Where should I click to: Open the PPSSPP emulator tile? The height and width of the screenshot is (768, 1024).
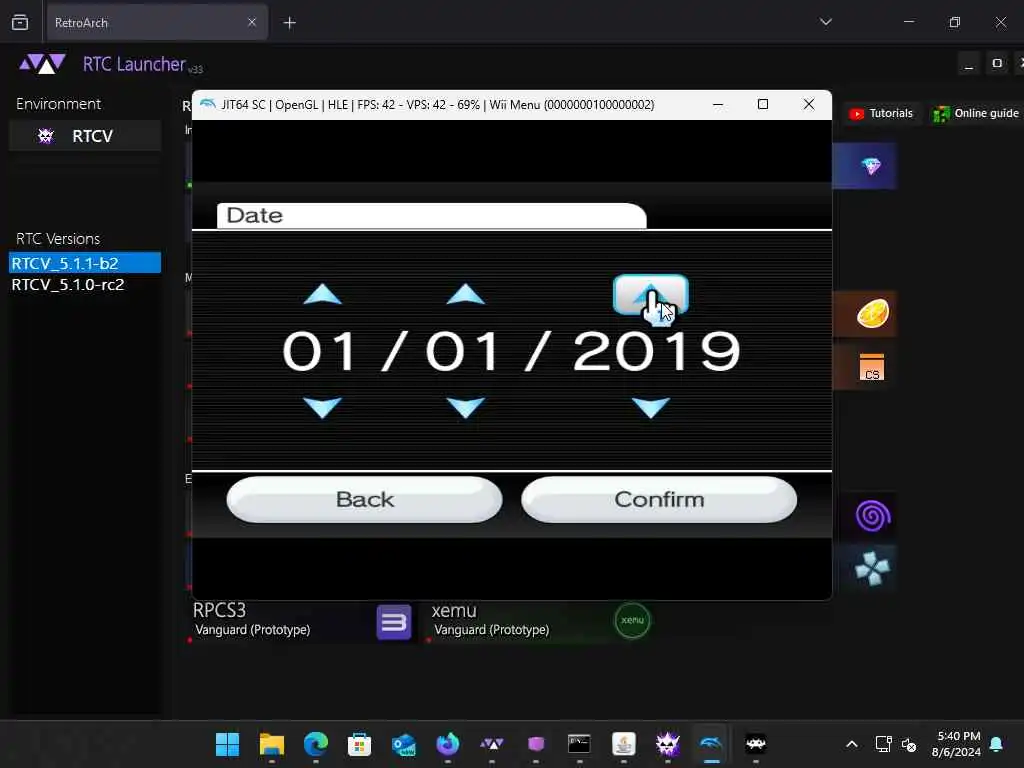click(872, 569)
